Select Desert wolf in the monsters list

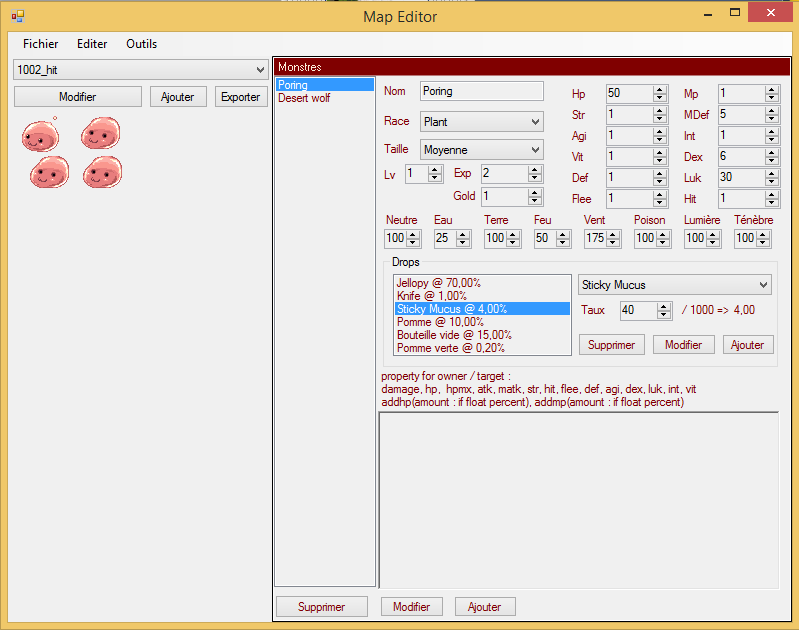pos(325,98)
